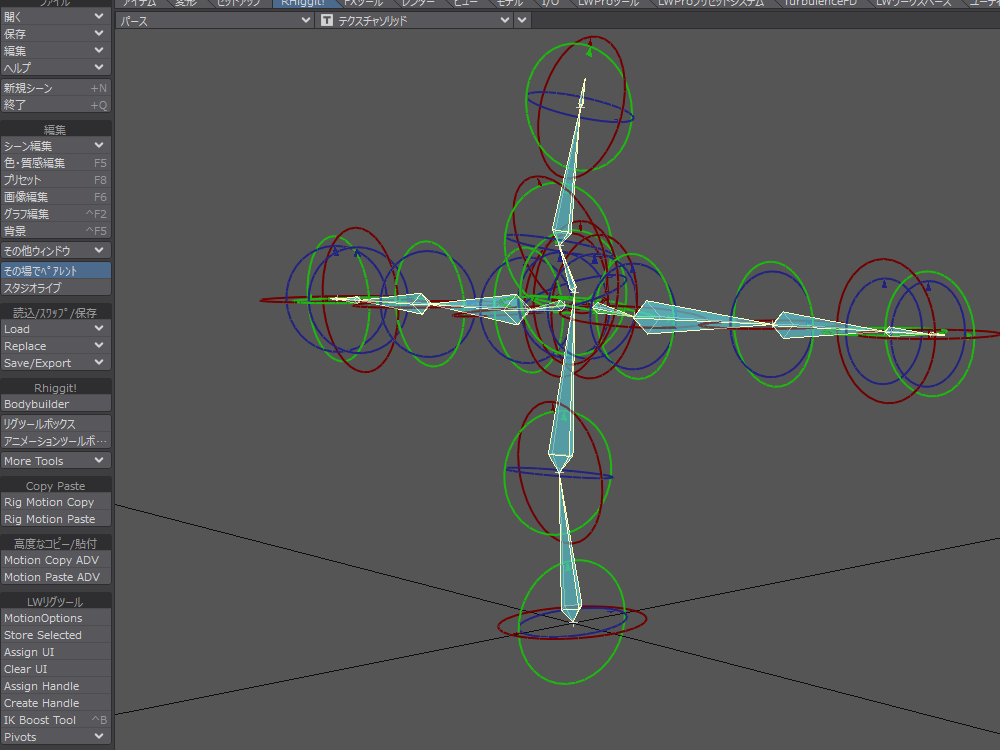The image size is (1000, 750).
Task: Open the パース view type dropdown
Action: (x=214, y=21)
